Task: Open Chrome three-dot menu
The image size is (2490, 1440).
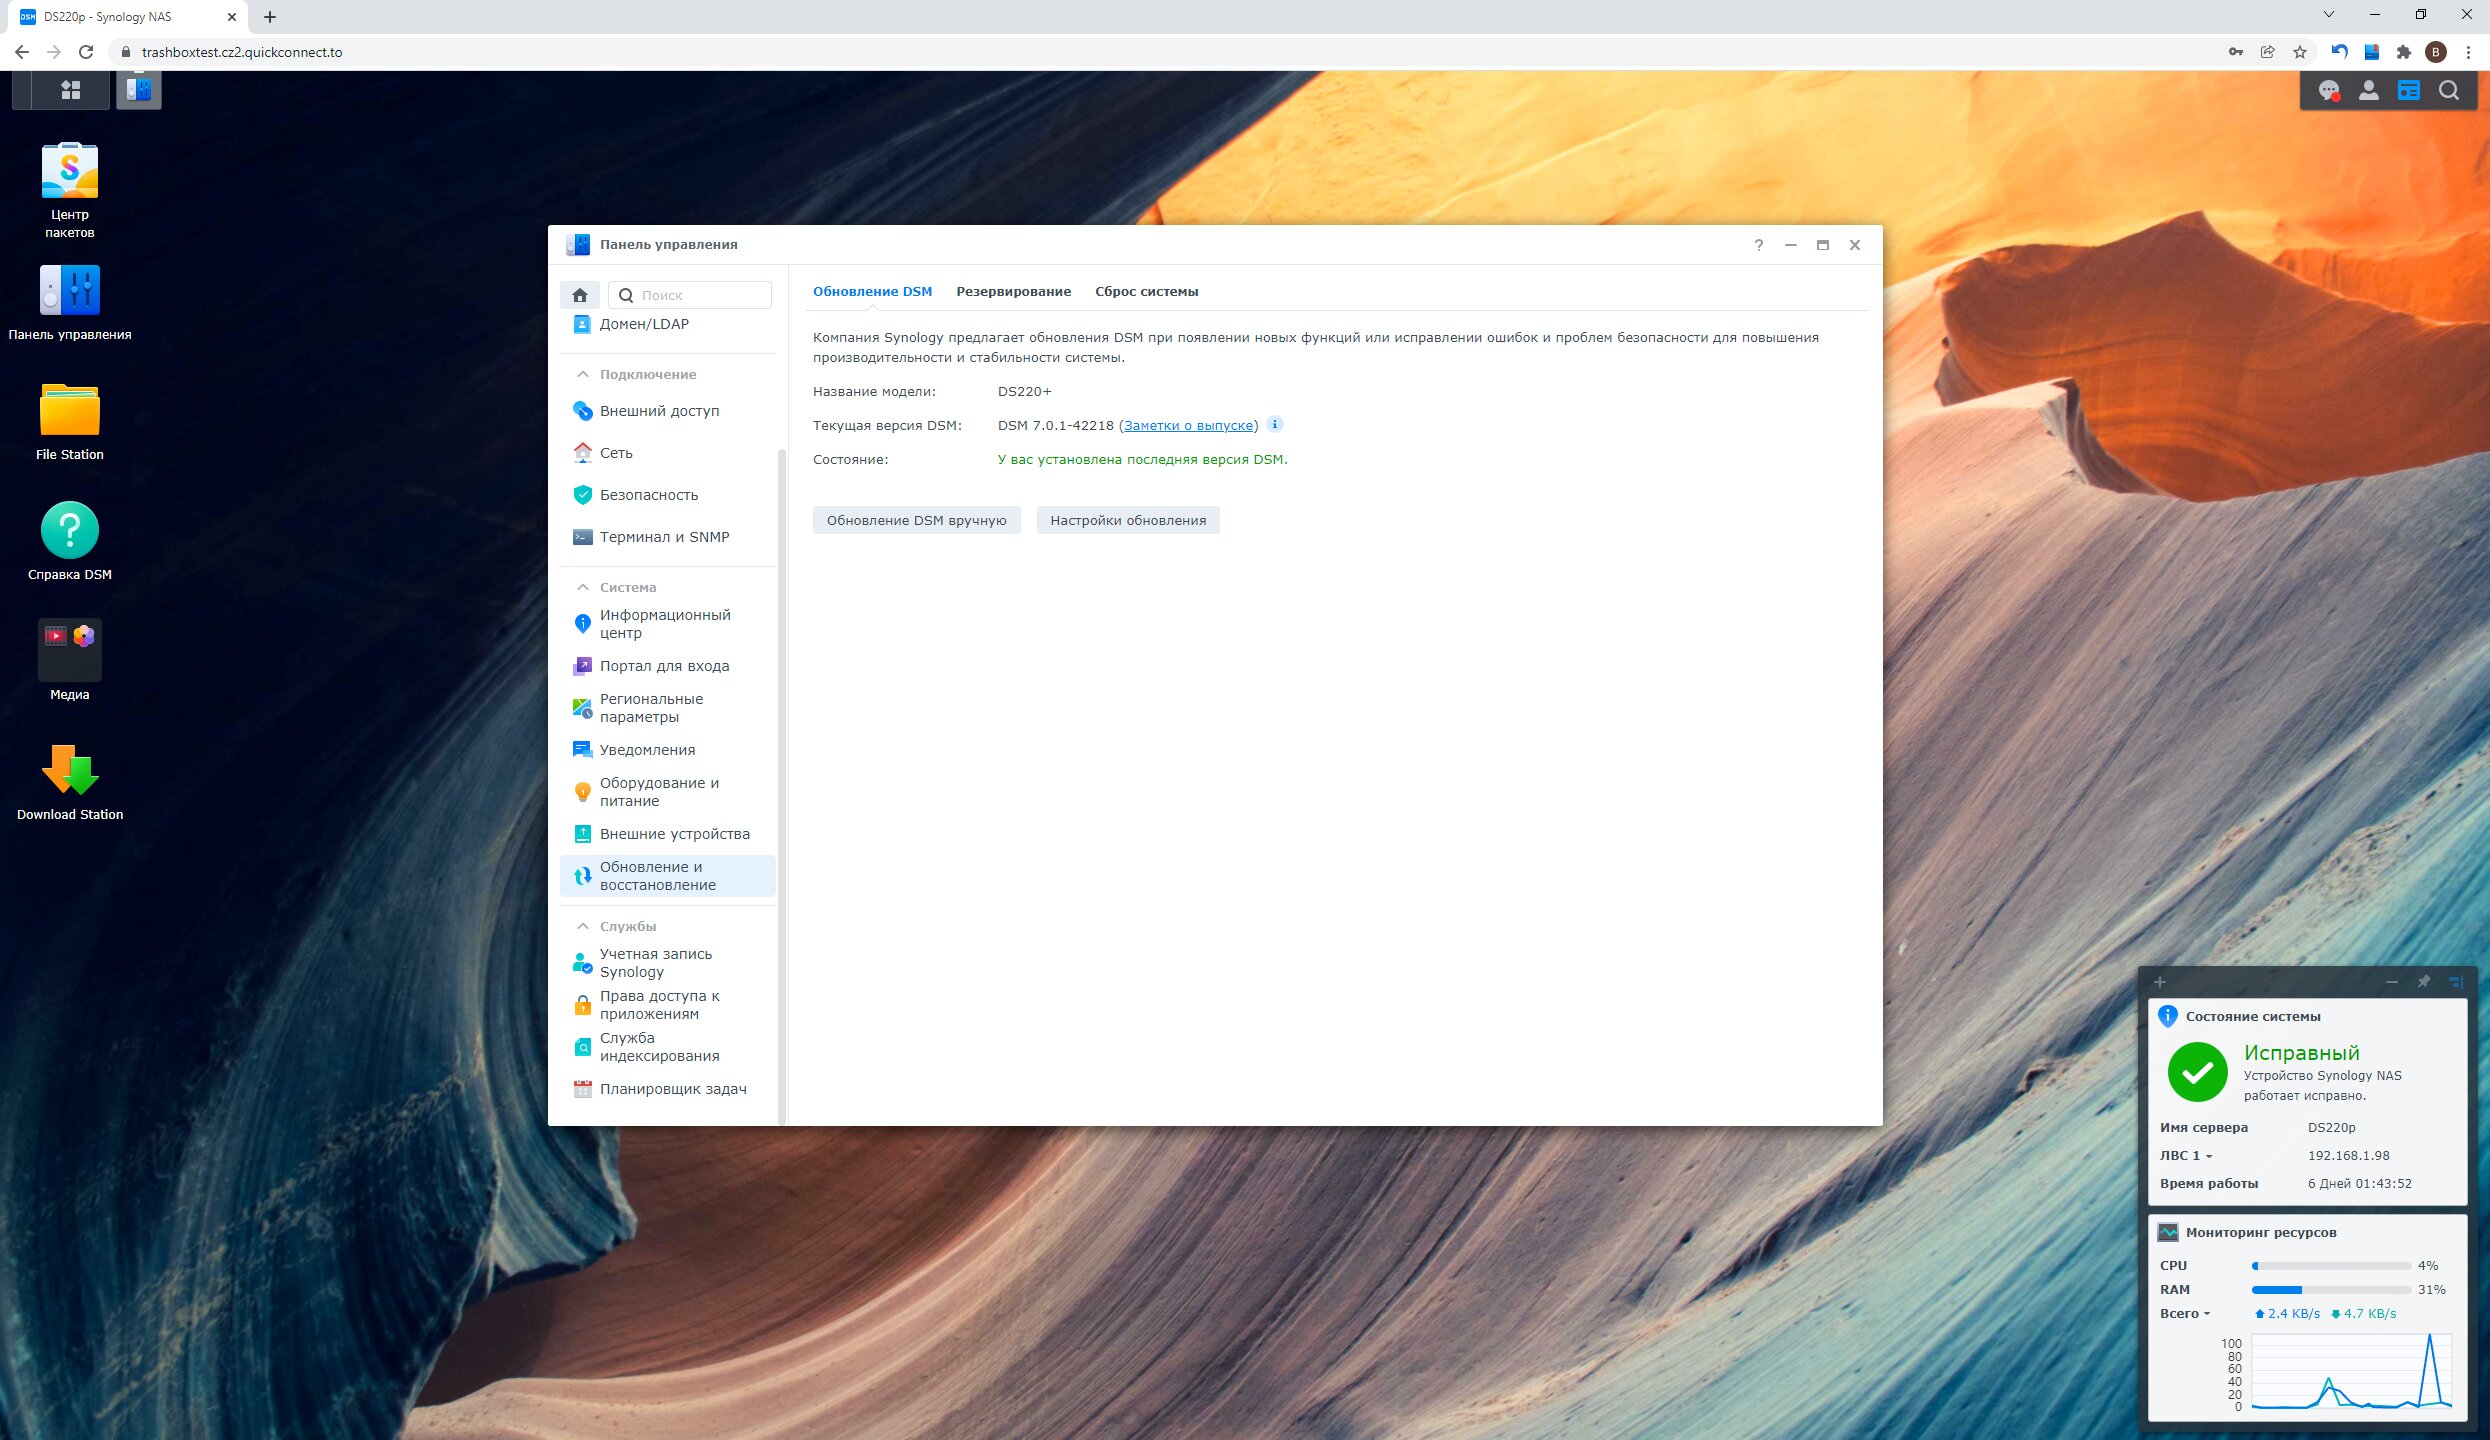Action: tap(2469, 52)
